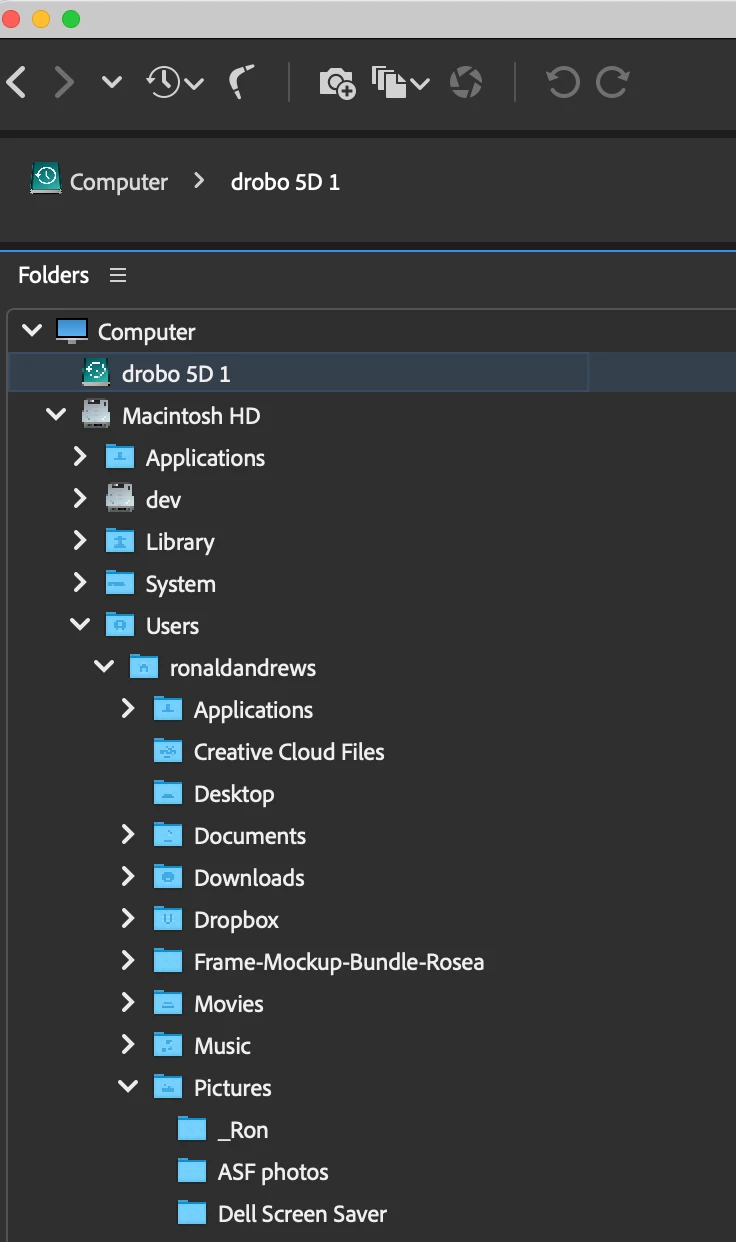
Task: Expand the Documents folder
Action: [128, 835]
